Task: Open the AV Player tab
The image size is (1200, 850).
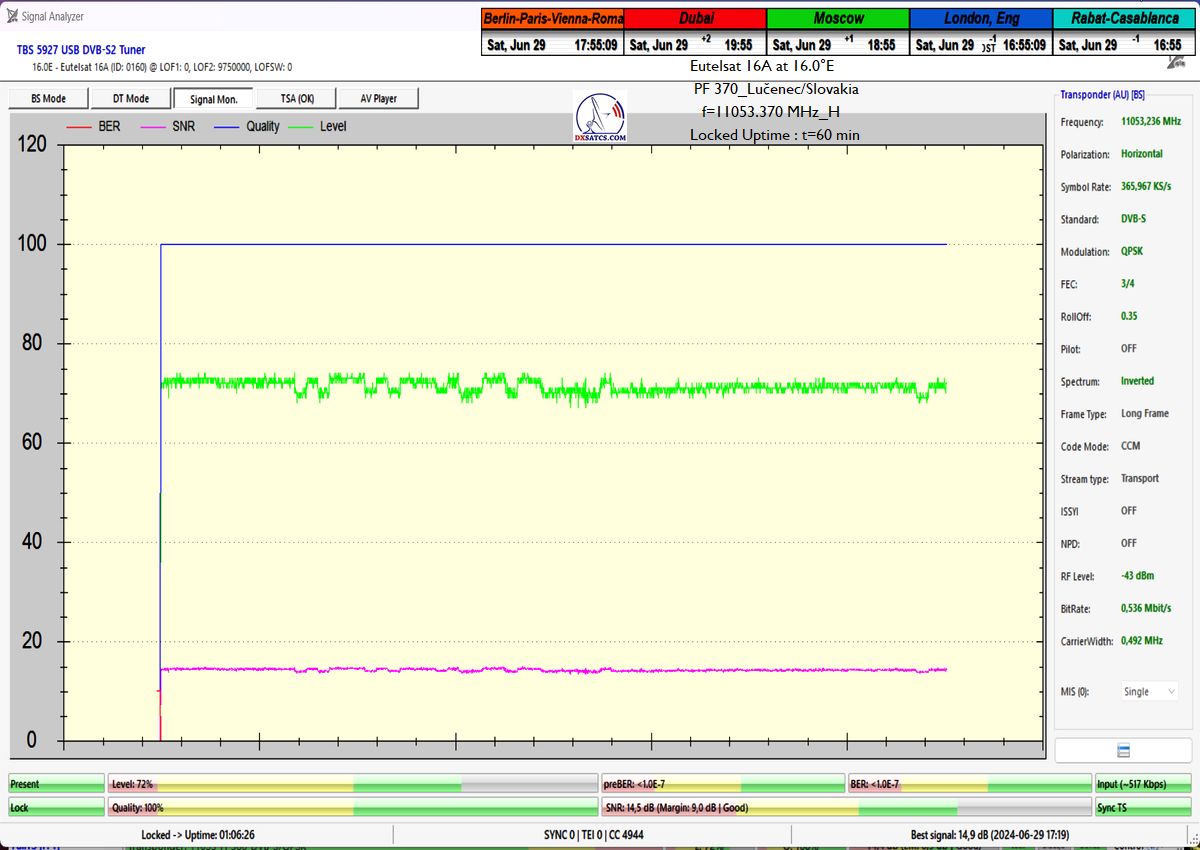Action: pos(377,99)
